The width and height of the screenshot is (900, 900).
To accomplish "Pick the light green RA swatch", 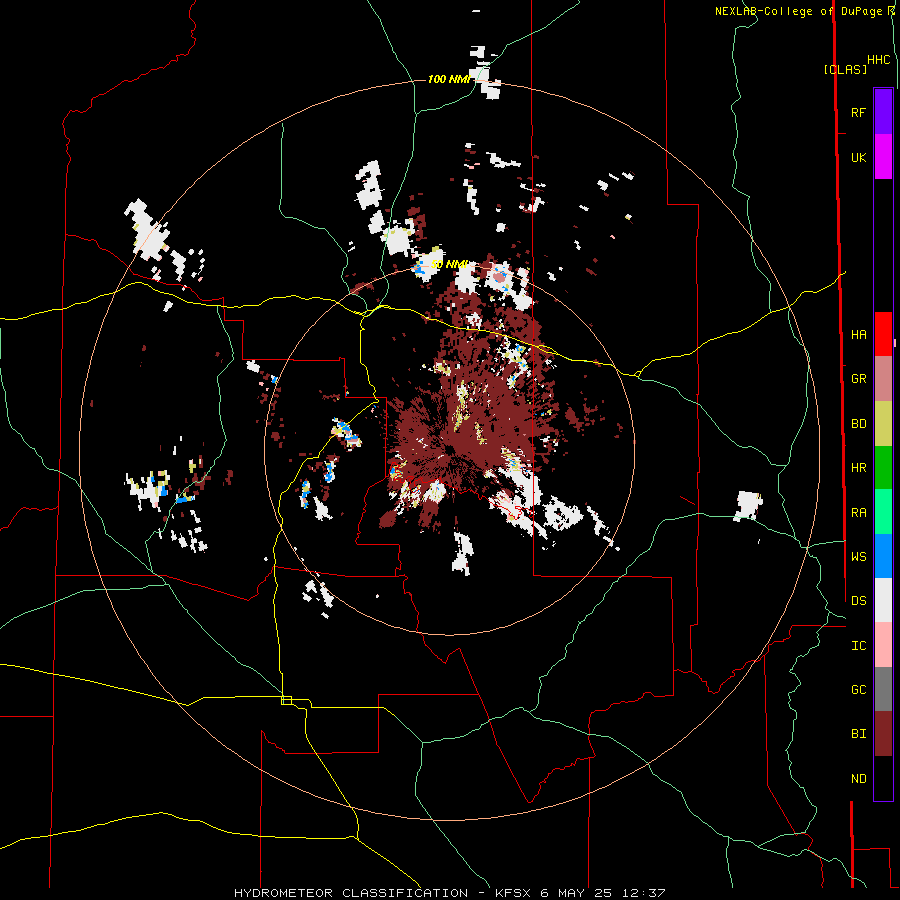I will pyautogui.click(x=883, y=512).
